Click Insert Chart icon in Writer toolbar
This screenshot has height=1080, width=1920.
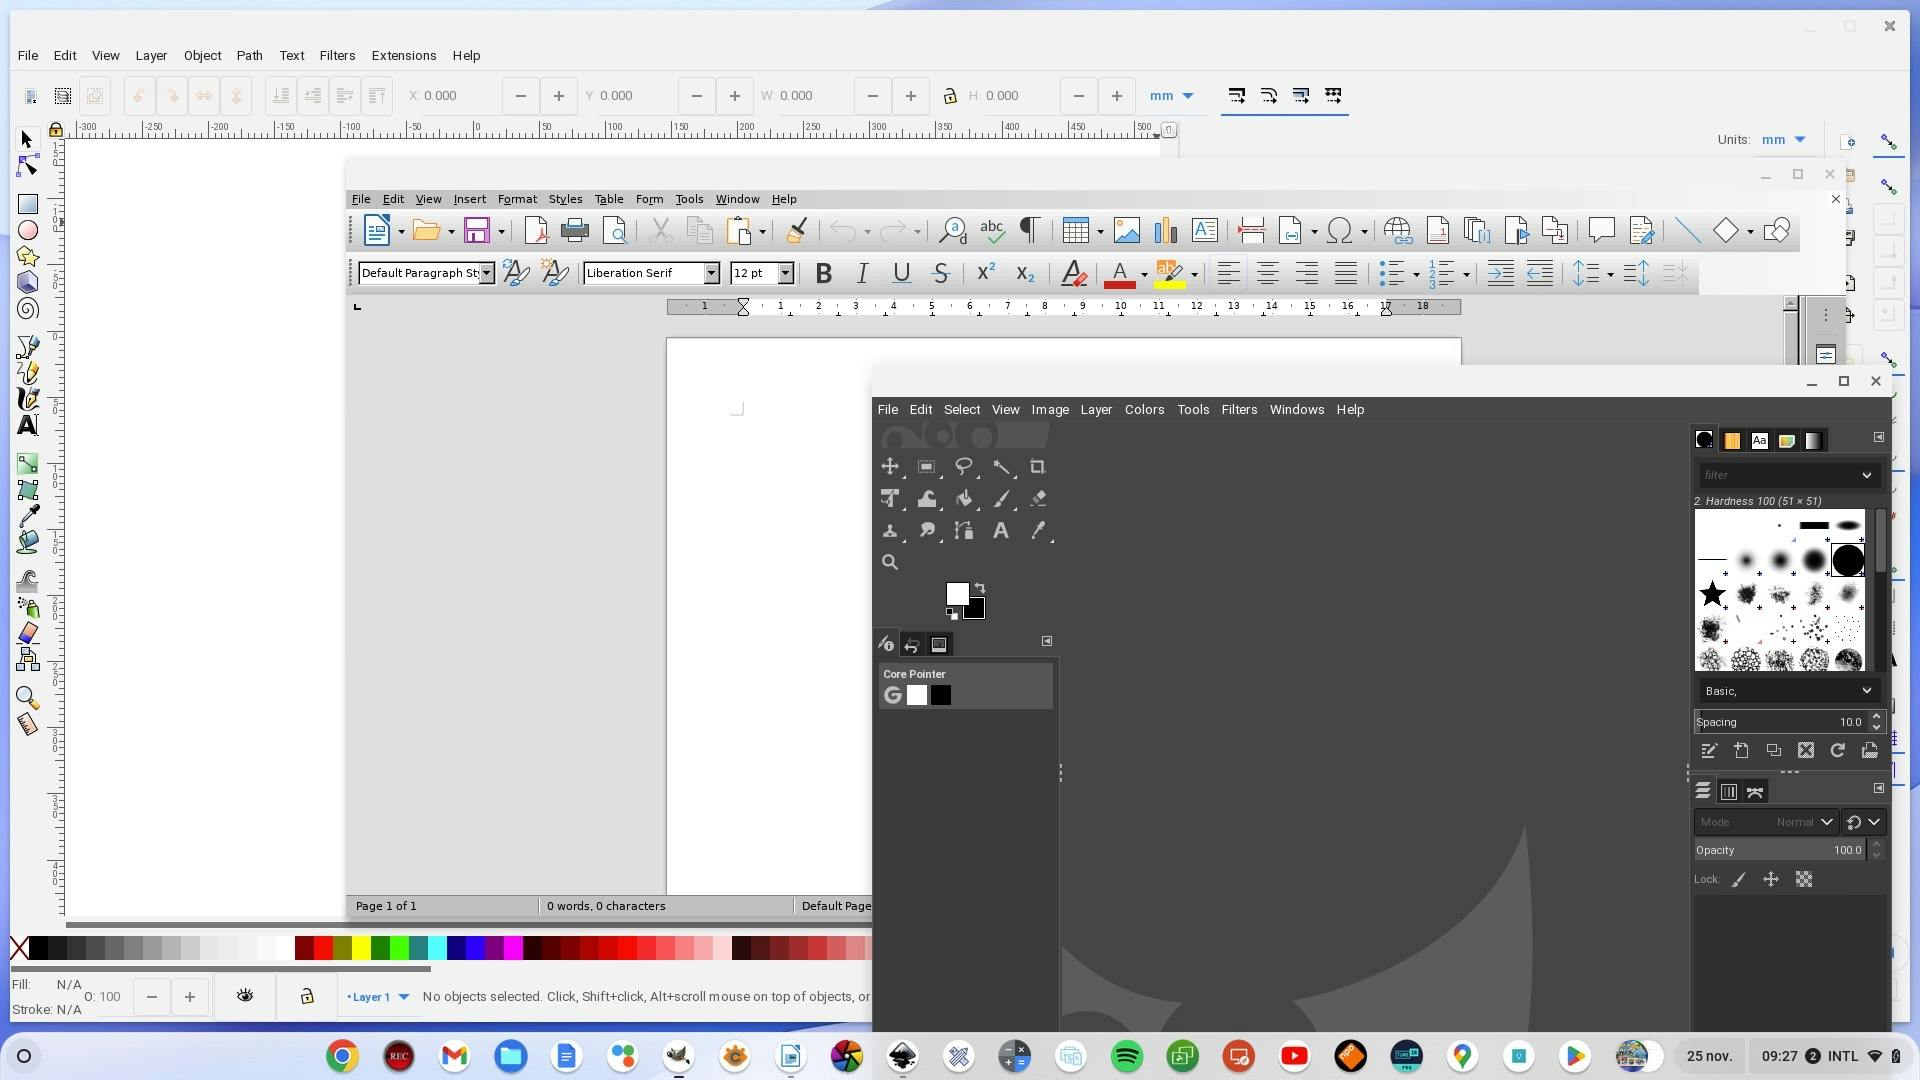(x=1165, y=231)
